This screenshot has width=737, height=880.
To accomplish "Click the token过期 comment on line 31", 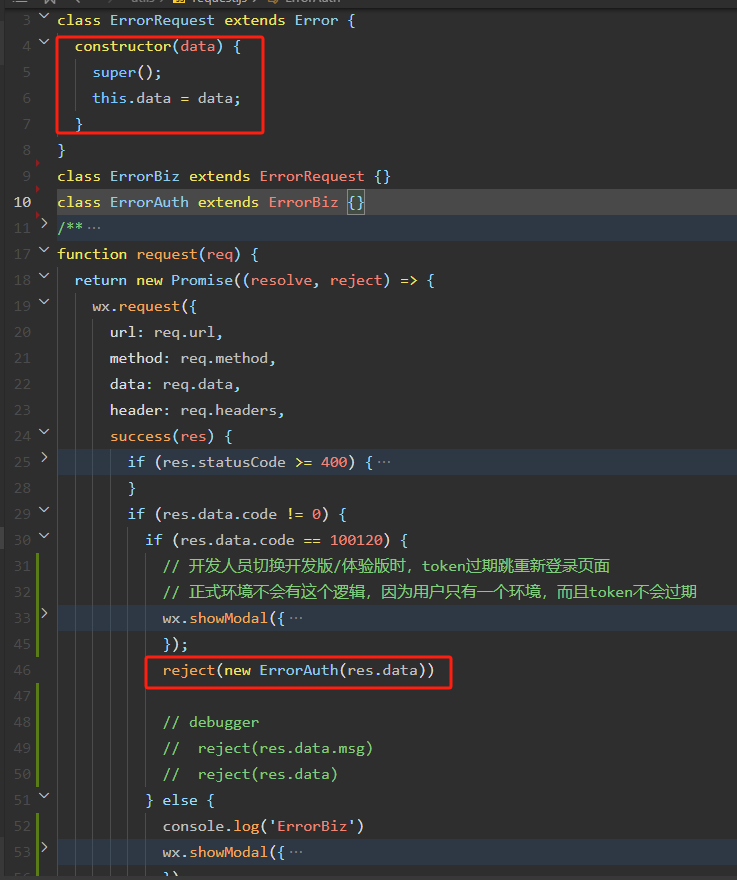I will pyautogui.click(x=386, y=566).
